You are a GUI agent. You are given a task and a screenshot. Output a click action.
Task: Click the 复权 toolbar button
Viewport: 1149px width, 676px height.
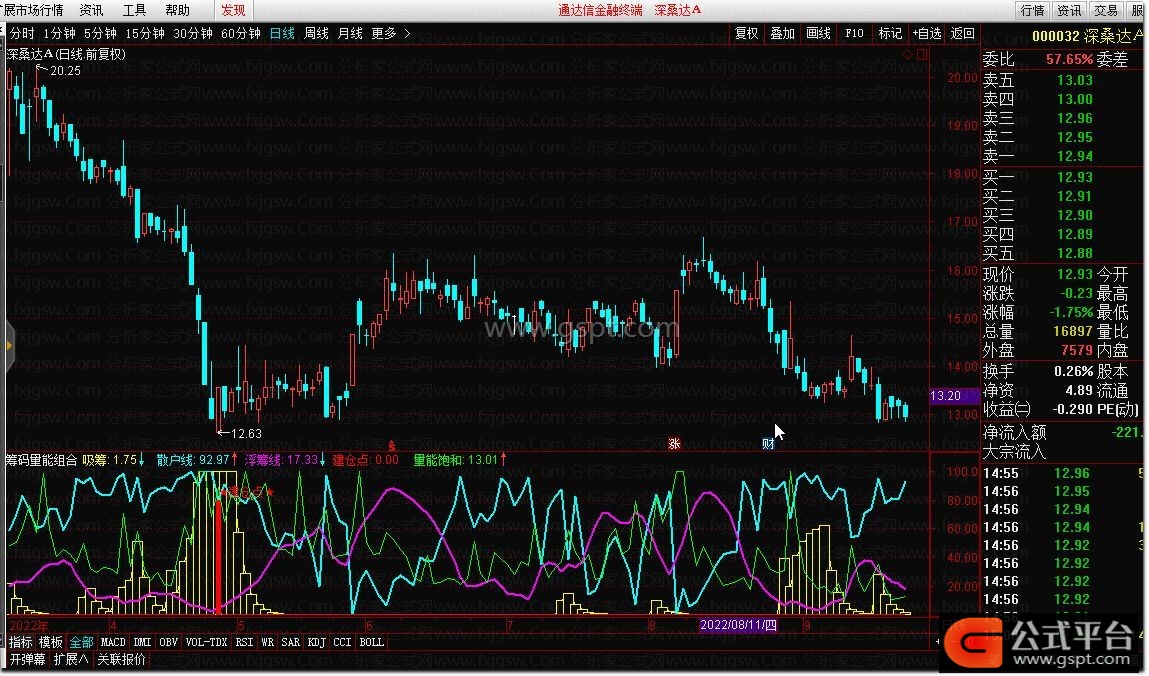point(747,34)
